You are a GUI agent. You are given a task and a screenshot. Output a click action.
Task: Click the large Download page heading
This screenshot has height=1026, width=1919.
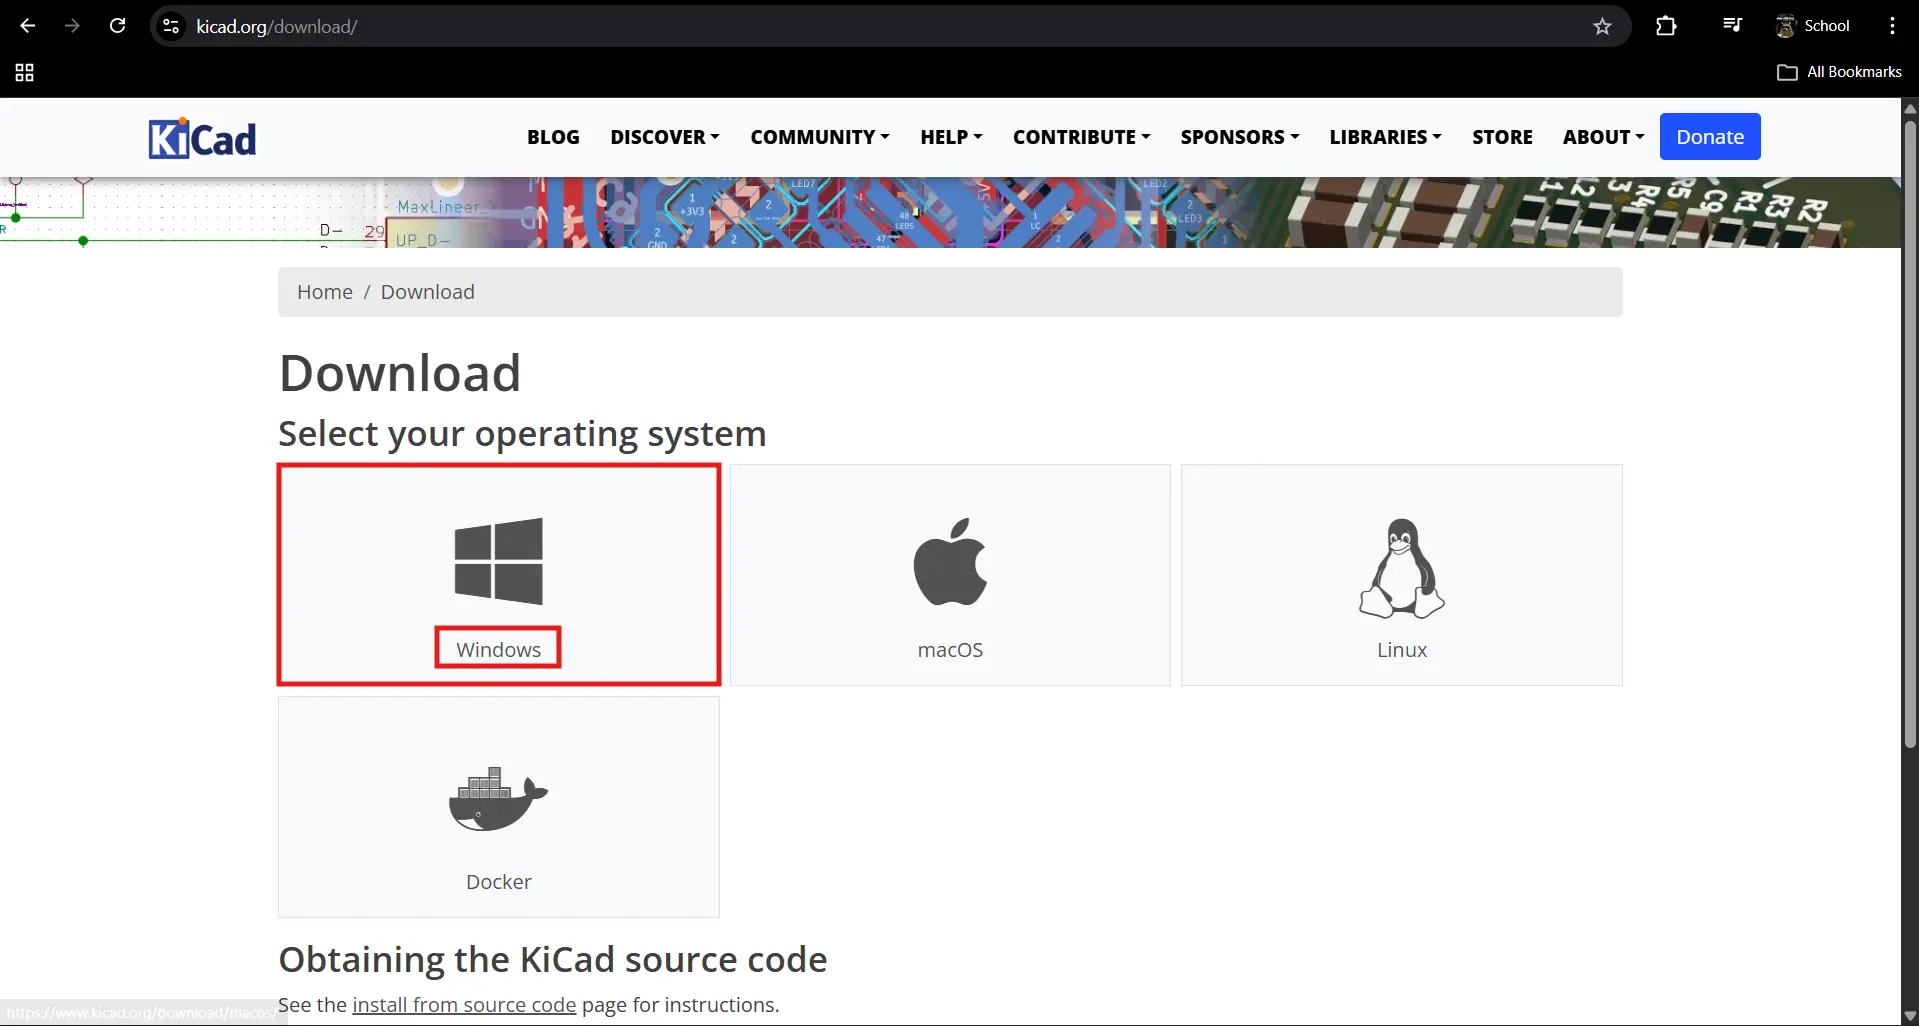point(400,373)
